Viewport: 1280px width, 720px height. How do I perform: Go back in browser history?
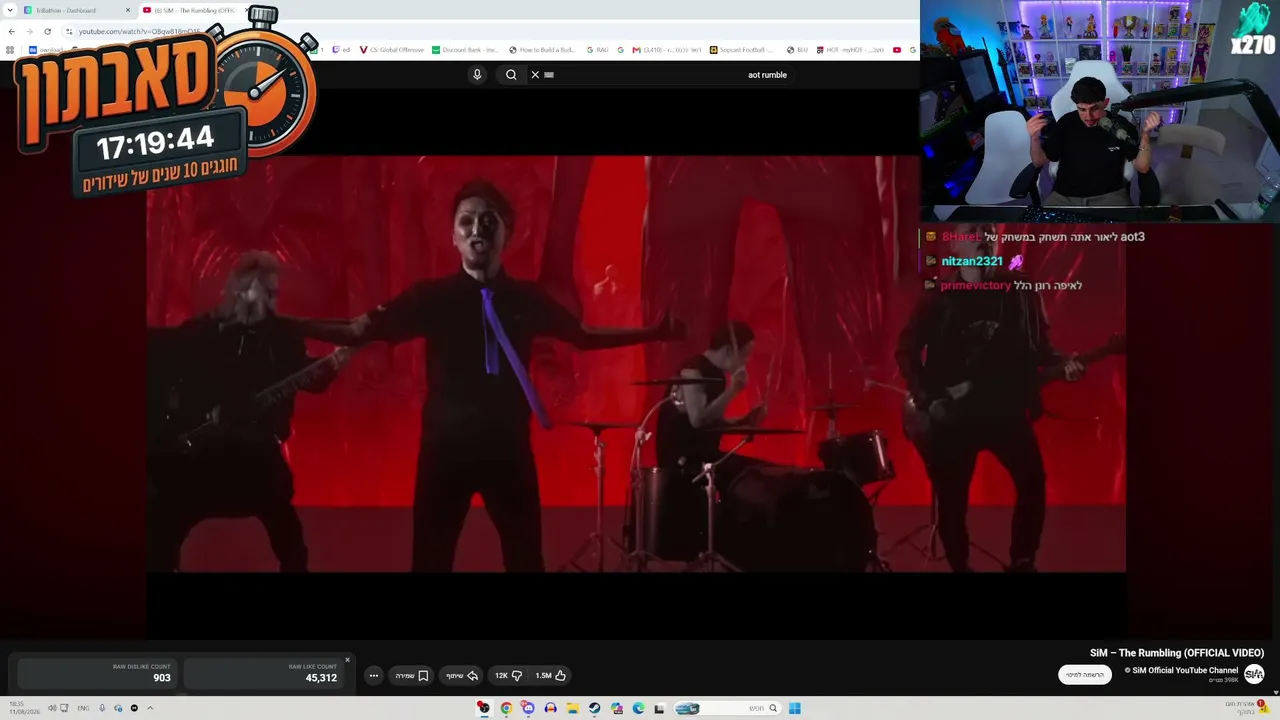pos(11,31)
